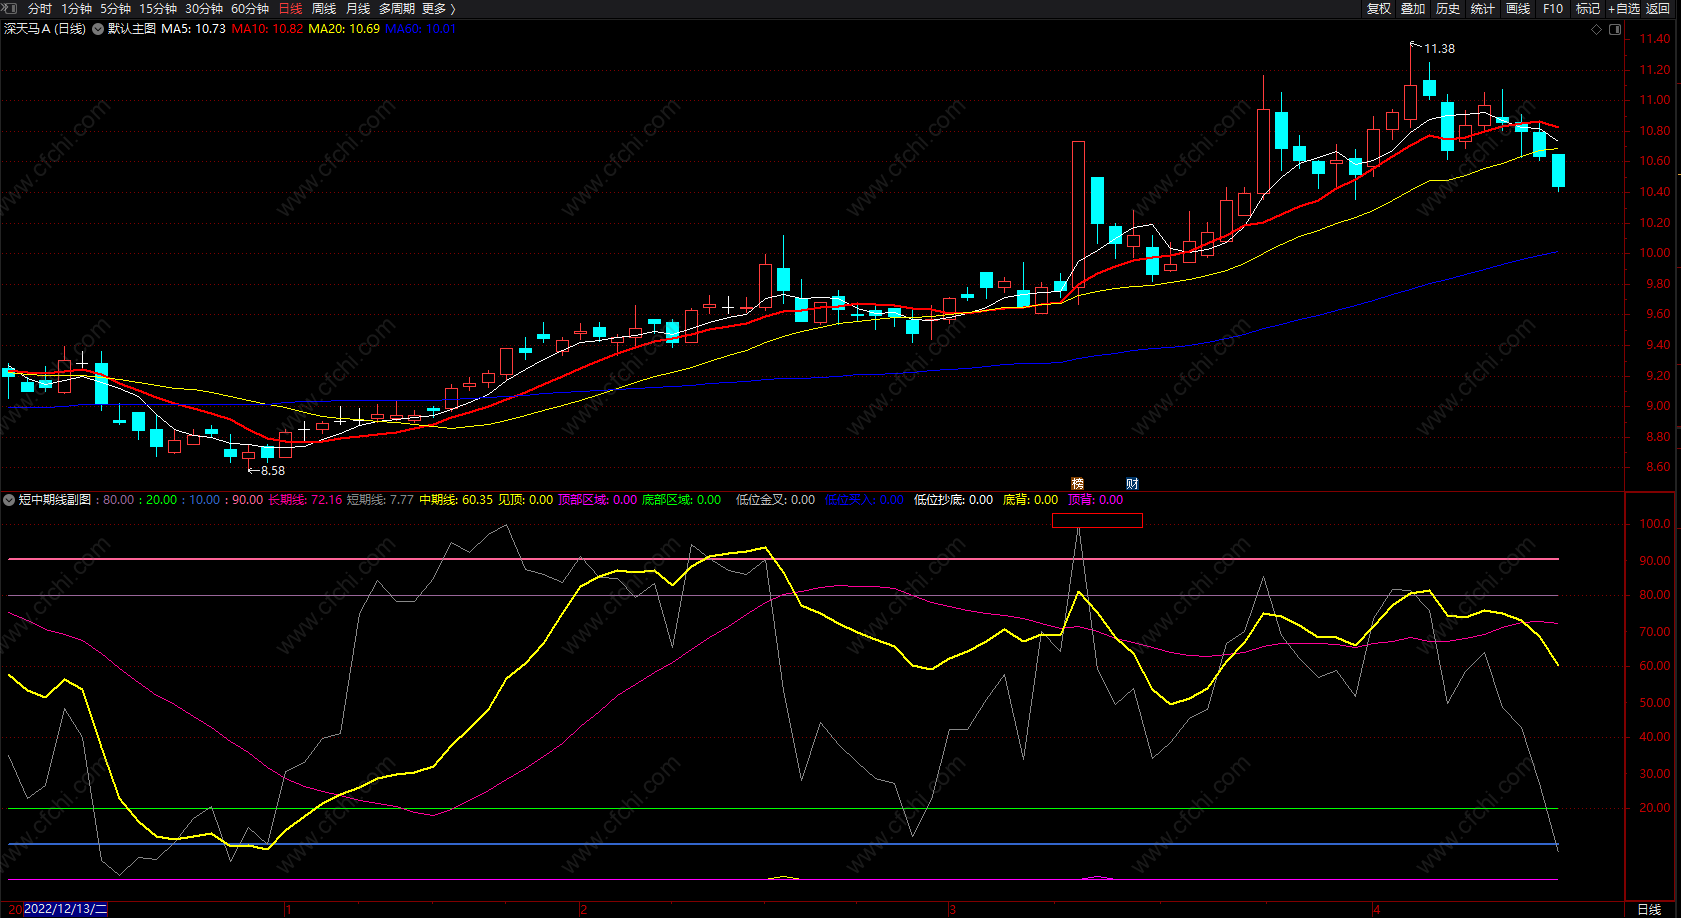Image resolution: width=1681 pixels, height=918 pixels.
Task: Click the blue 财 marker icon on chart
Action: click(x=1132, y=484)
